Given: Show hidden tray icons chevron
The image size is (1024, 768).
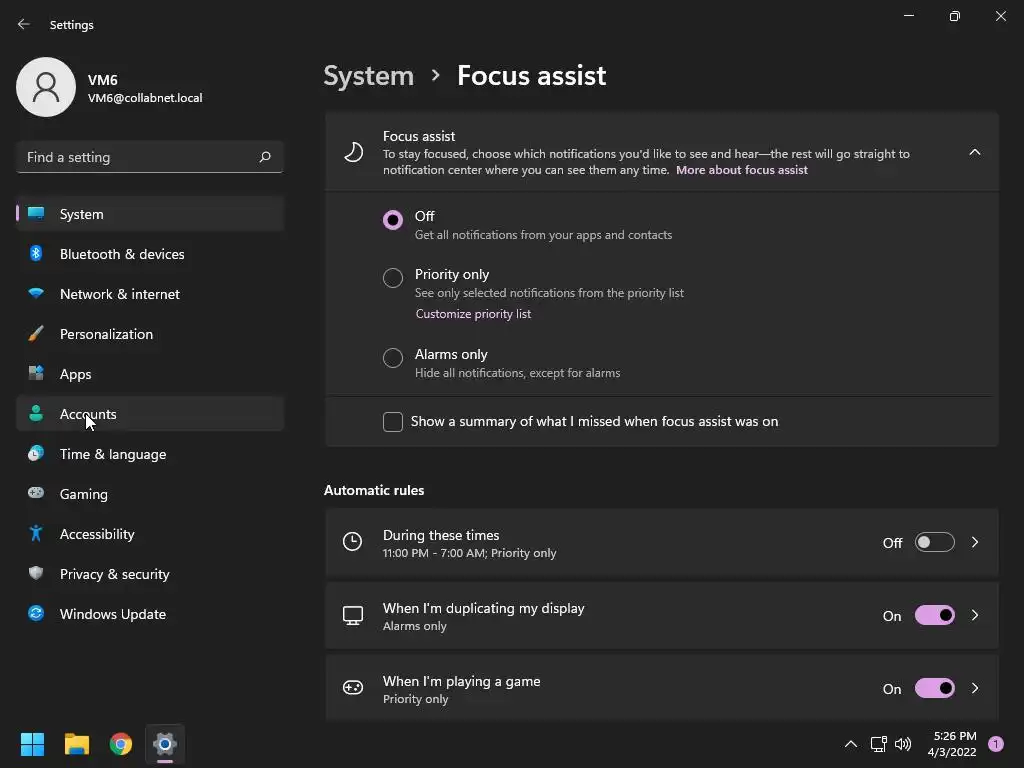Looking at the screenshot, I should tap(851, 744).
